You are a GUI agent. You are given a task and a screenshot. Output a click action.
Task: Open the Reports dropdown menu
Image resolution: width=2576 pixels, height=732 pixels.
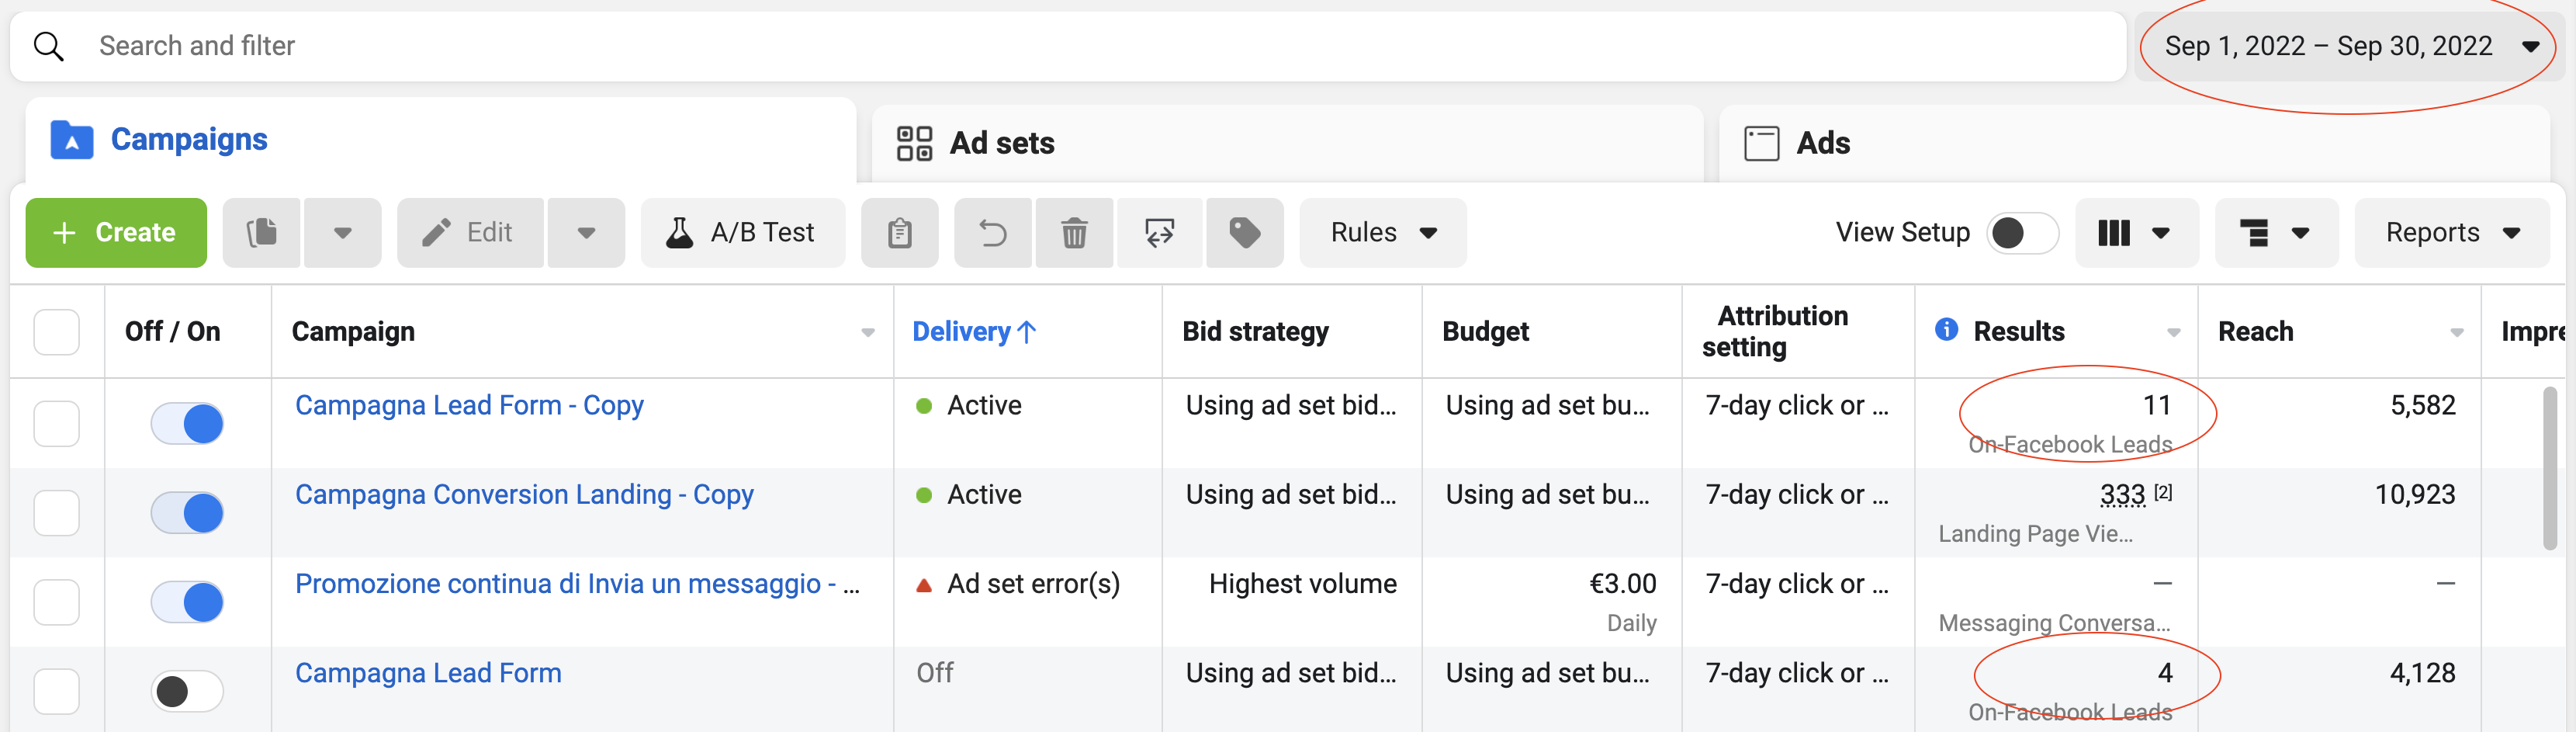pos(2451,233)
